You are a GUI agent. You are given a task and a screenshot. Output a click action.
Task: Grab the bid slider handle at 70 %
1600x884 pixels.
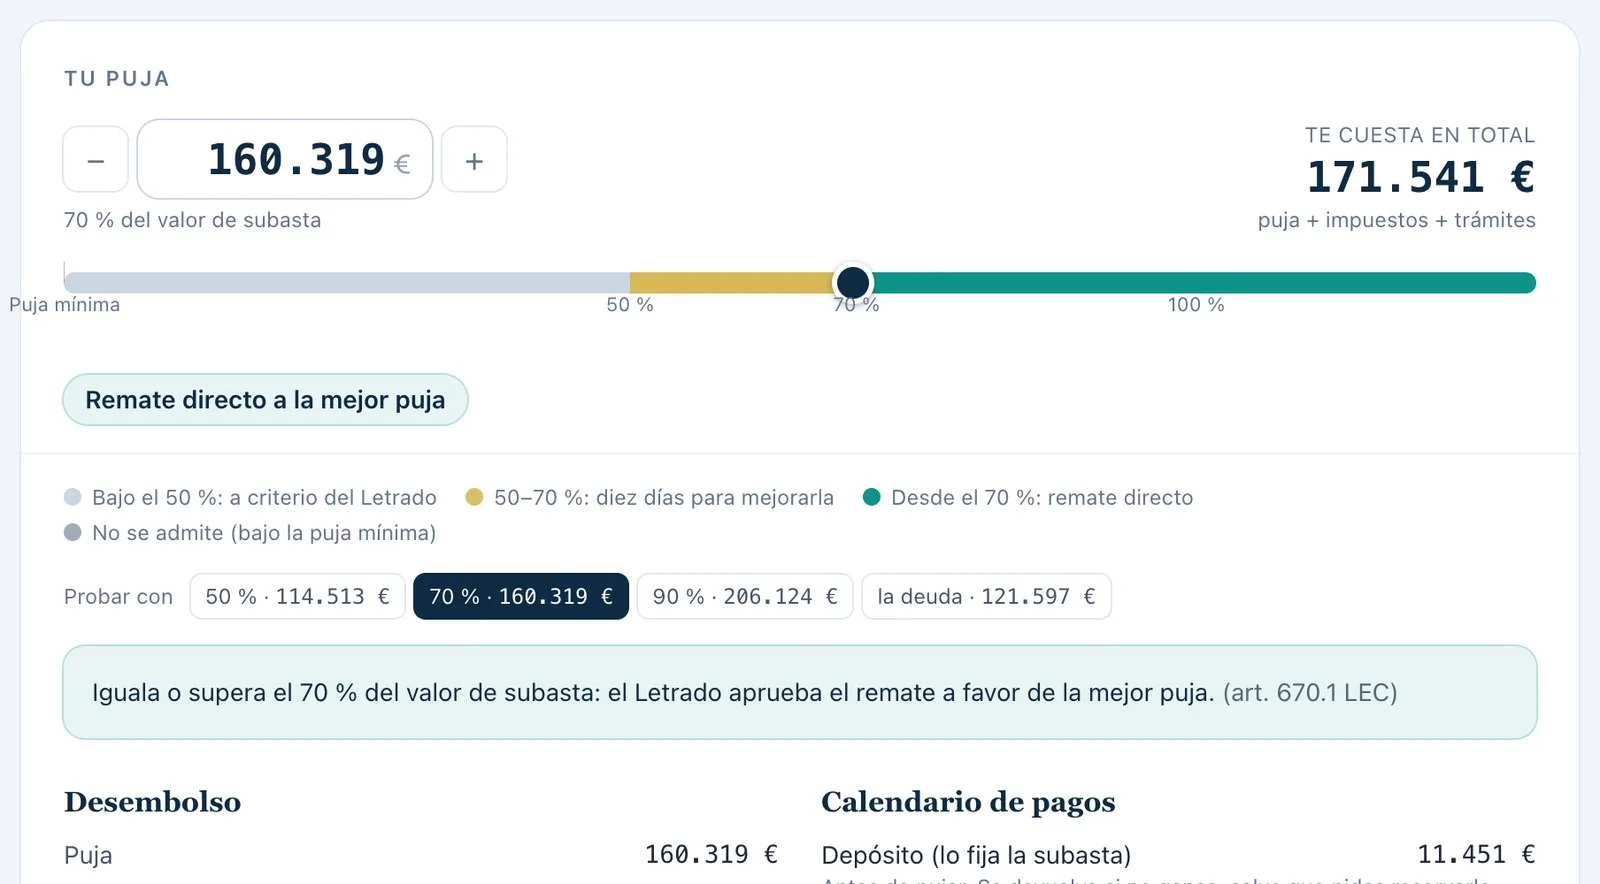coord(853,282)
